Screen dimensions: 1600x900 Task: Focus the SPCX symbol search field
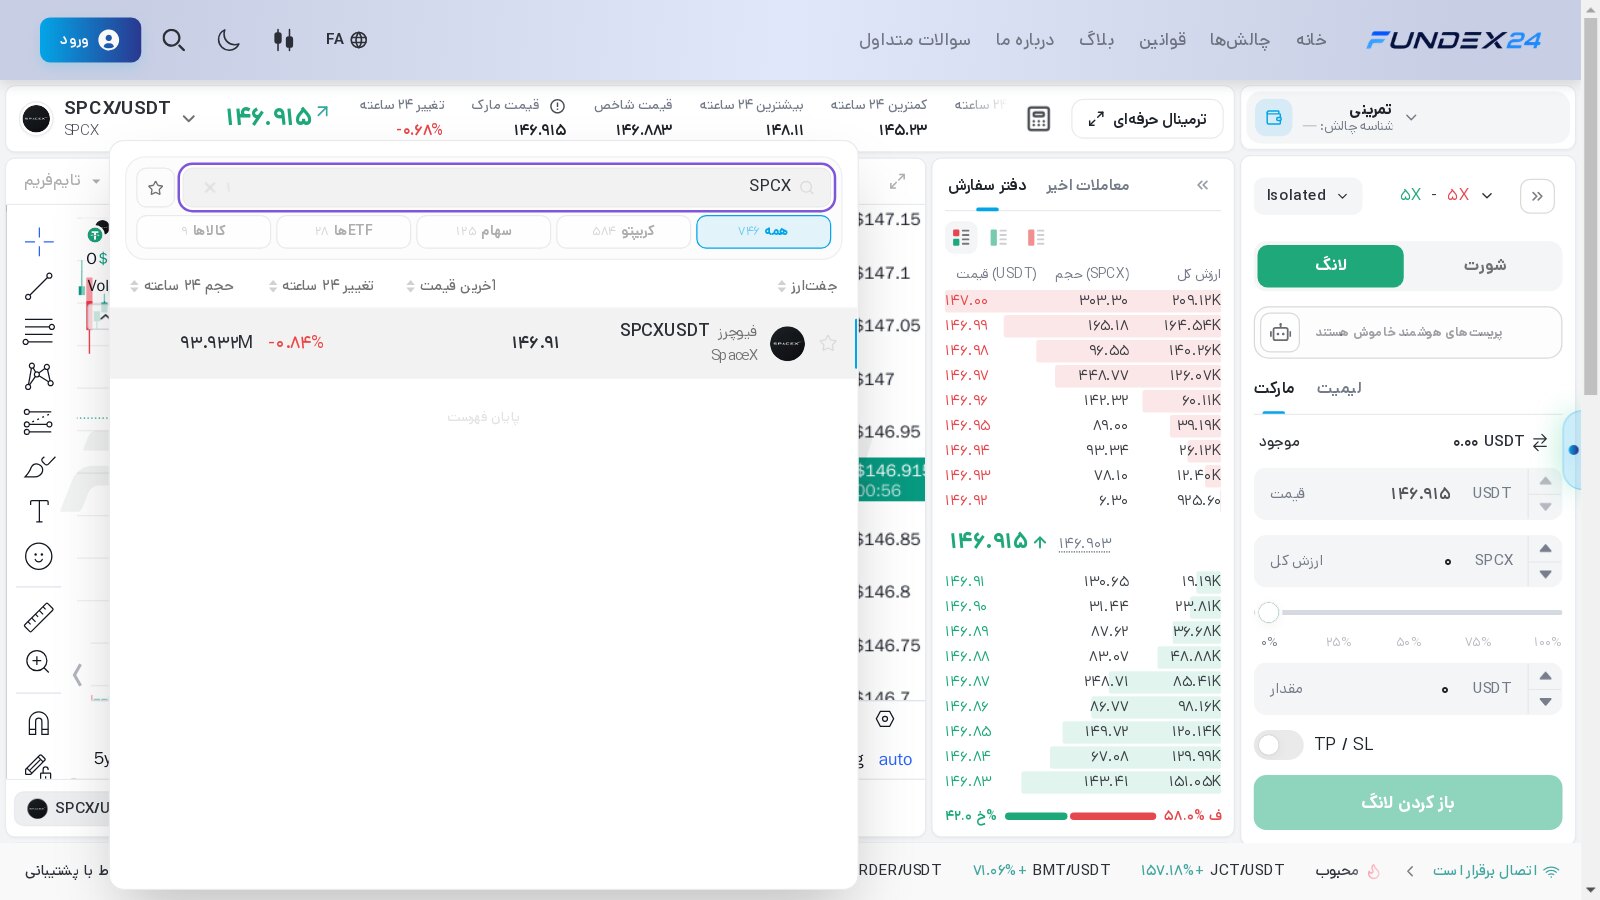point(507,187)
